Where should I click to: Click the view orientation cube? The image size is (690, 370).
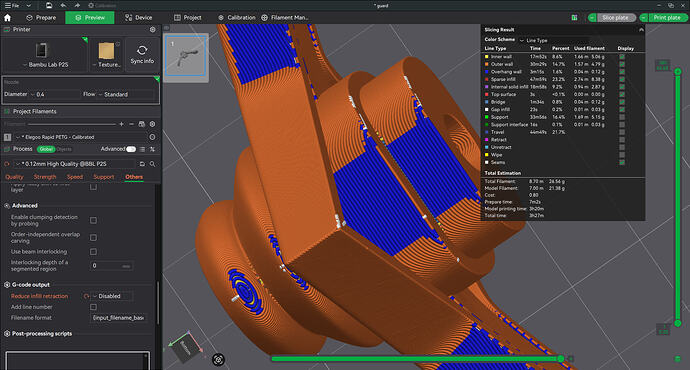pyautogui.click(x=186, y=347)
